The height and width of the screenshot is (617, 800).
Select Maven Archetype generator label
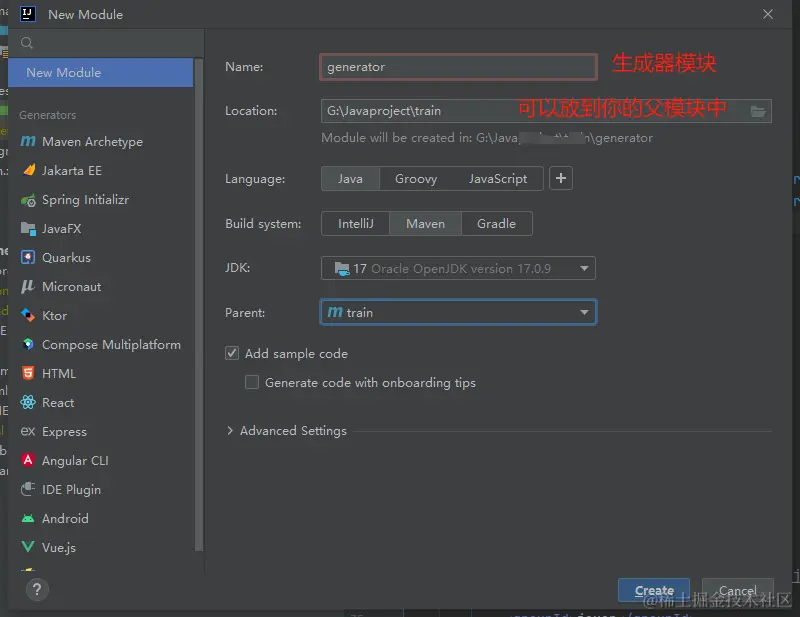pyautogui.click(x=92, y=141)
